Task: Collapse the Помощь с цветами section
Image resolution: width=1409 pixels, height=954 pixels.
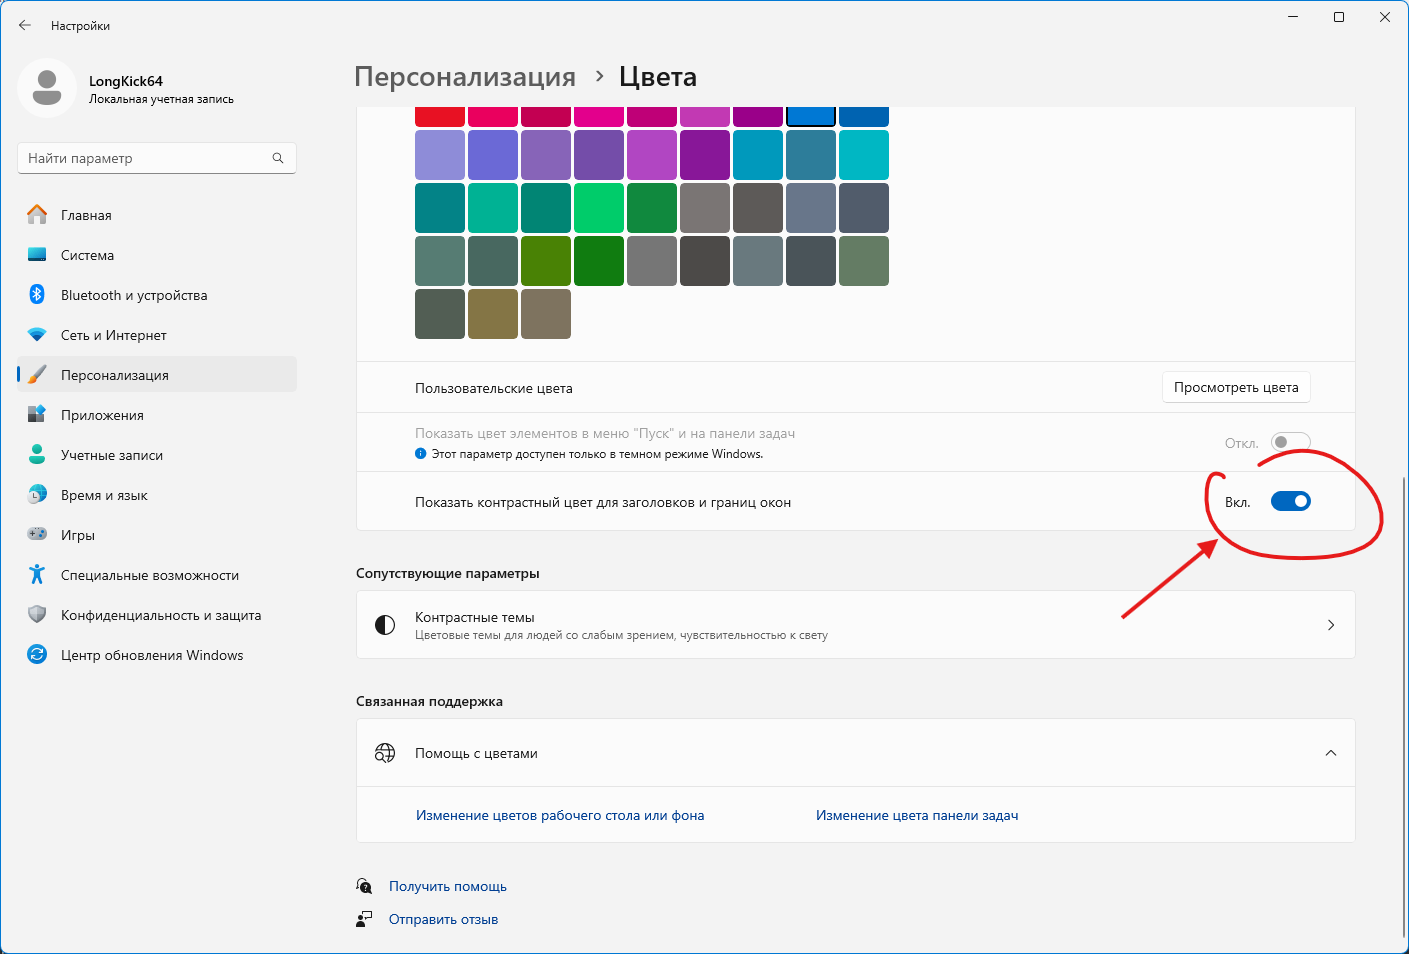Action: coord(1331,753)
